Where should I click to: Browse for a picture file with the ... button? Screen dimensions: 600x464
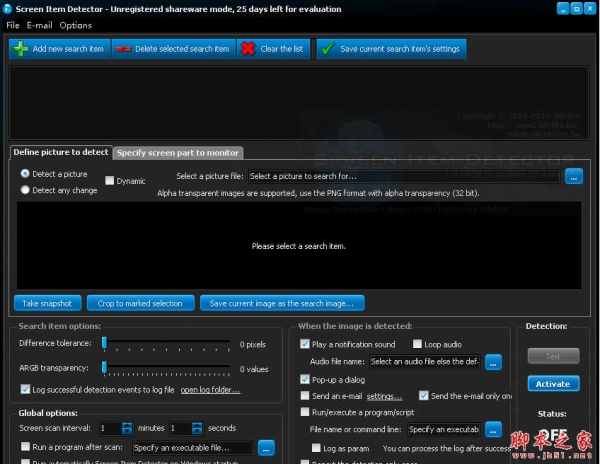pos(574,176)
